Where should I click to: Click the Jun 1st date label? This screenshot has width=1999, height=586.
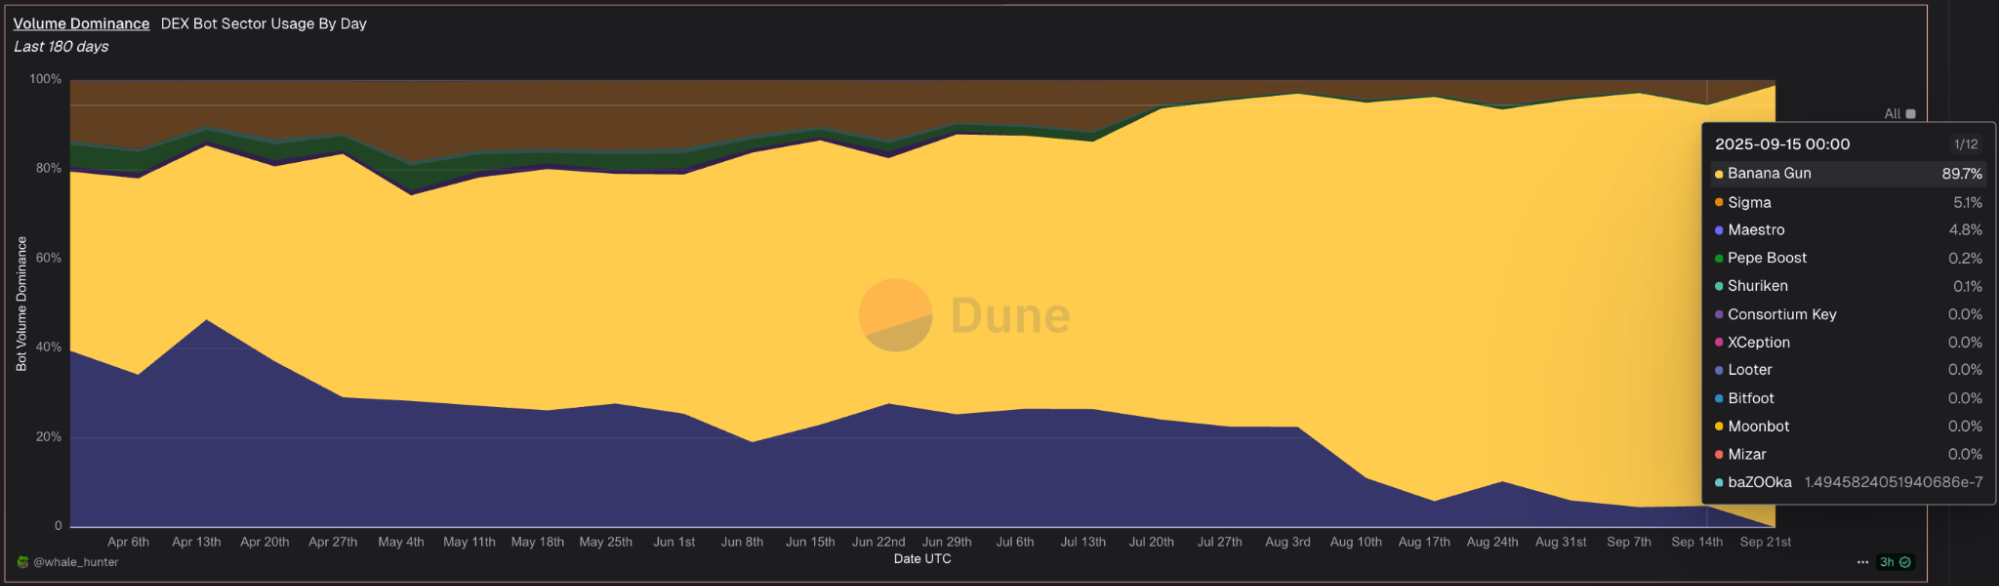(x=674, y=542)
